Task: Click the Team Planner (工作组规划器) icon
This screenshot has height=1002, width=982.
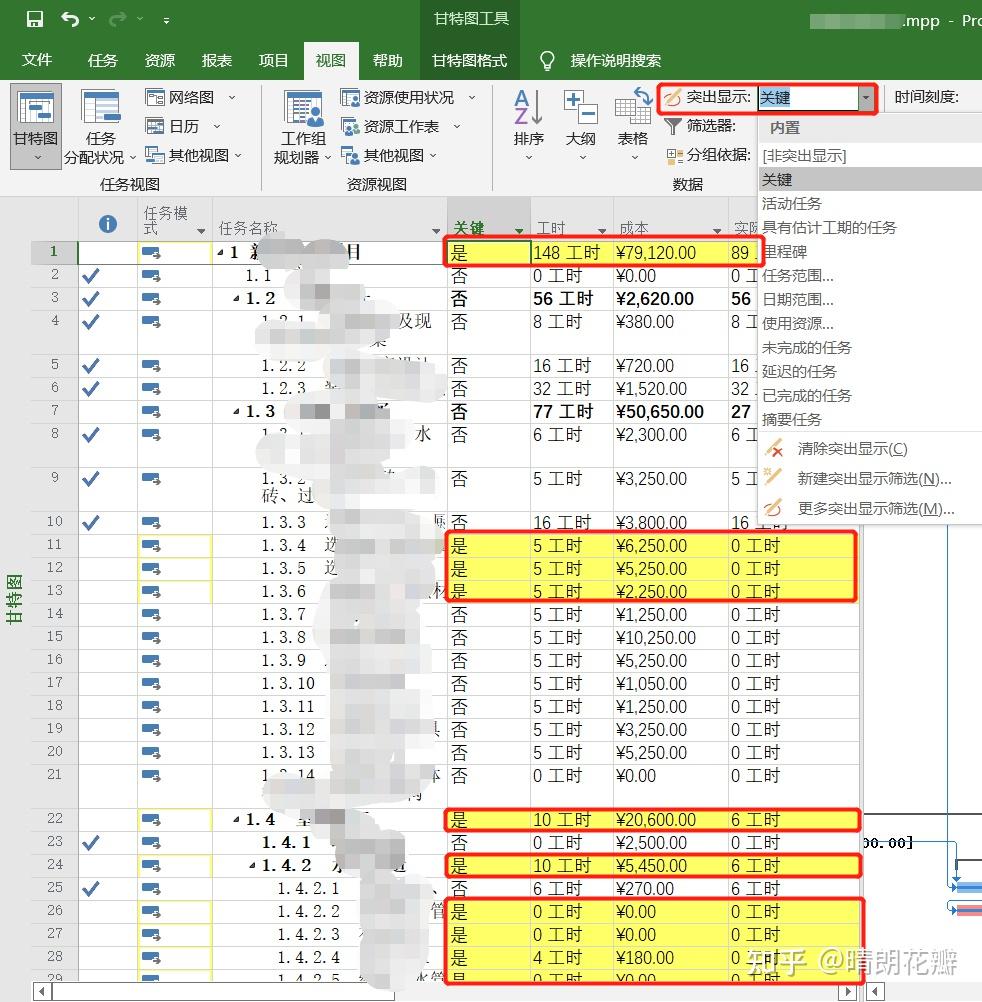Action: click(303, 107)
